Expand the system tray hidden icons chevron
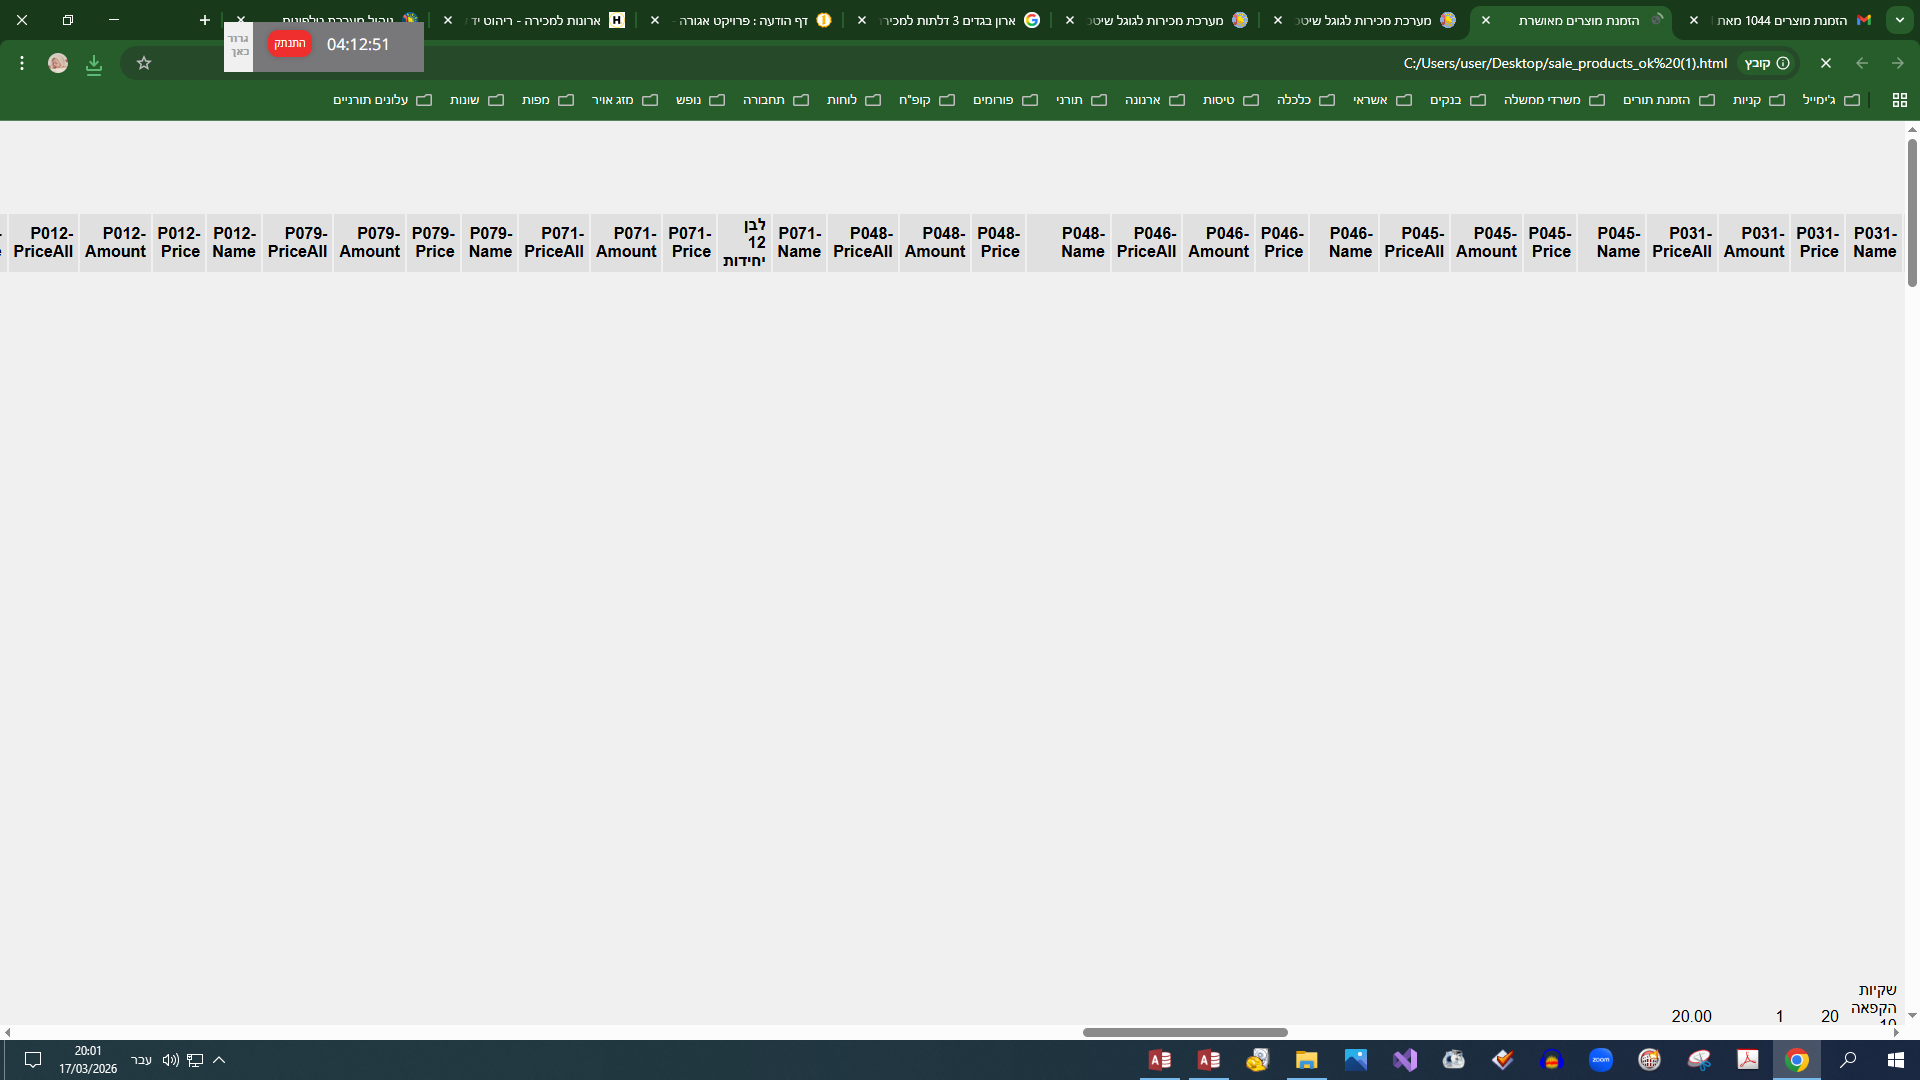Viewport: 1920px width, 1080px height. pyautogui.click(x=219, y=1060)
